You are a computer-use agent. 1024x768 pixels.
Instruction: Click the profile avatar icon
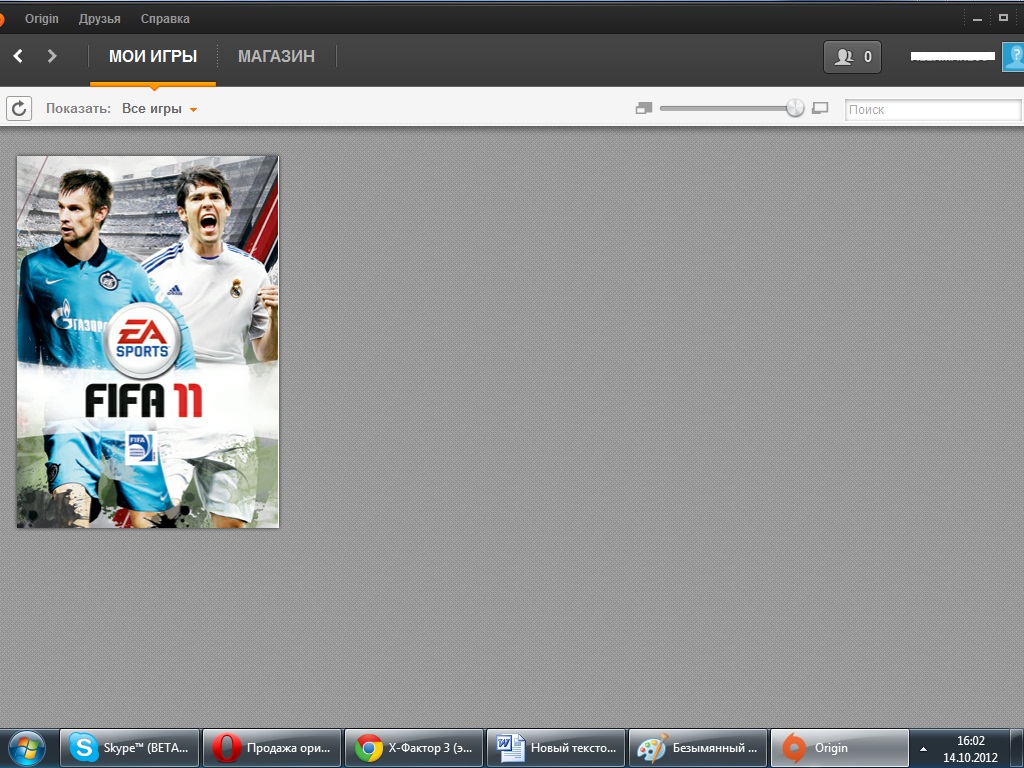1013,57
